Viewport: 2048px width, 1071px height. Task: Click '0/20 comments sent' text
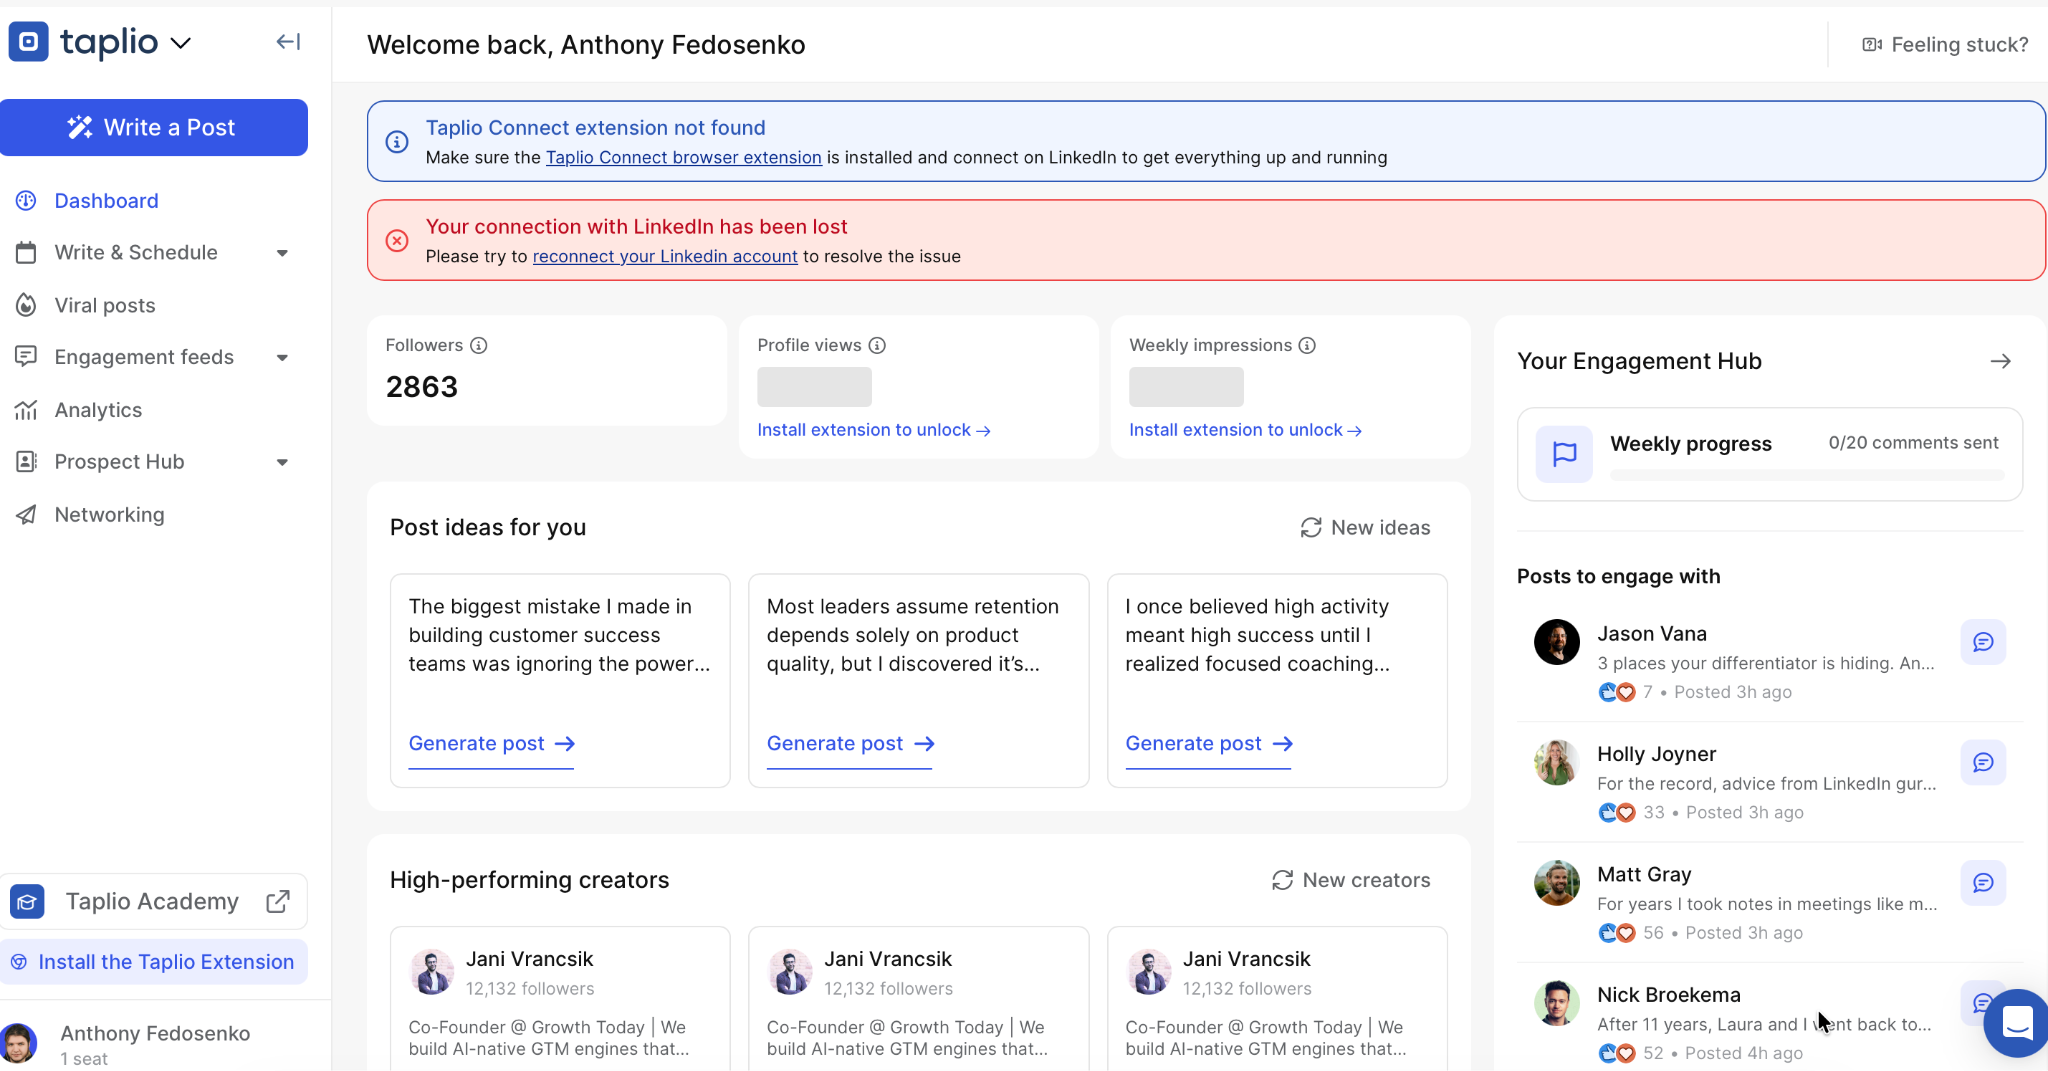(1913, 443)
